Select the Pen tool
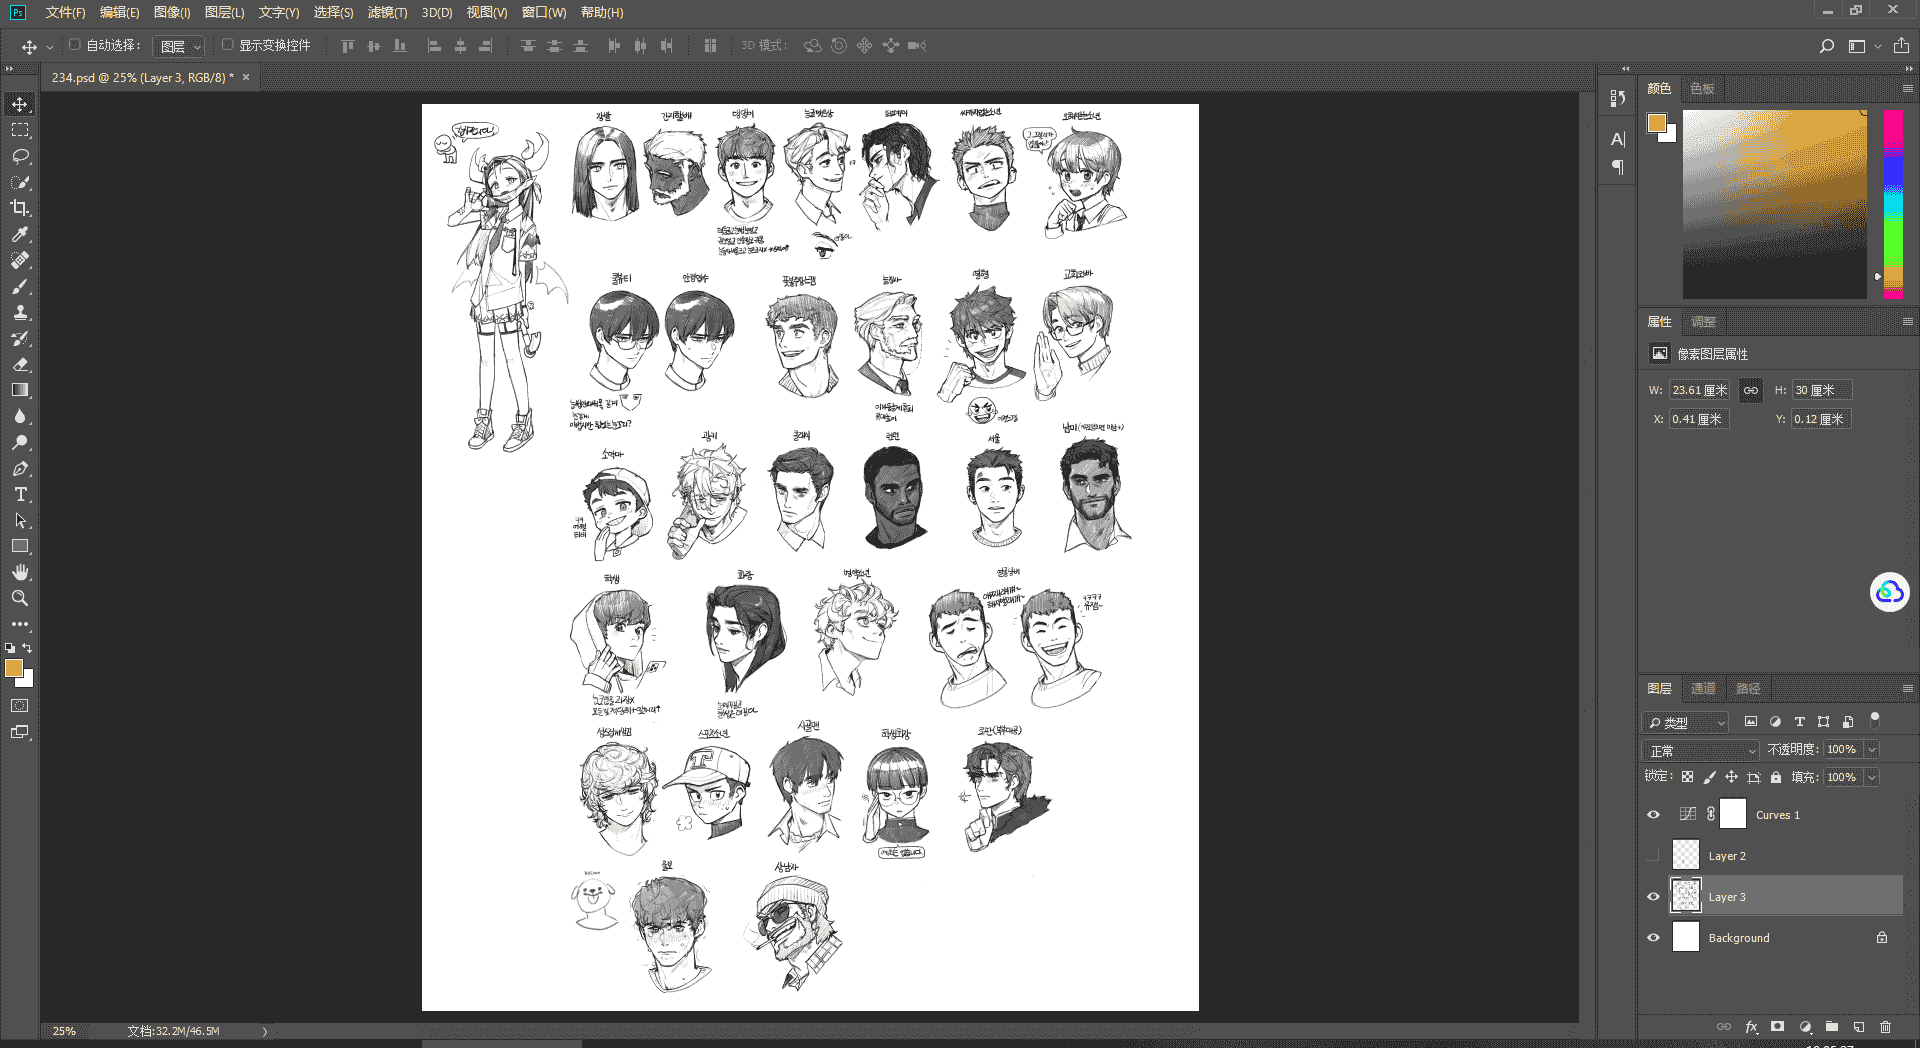Viewport: 1920px width, 1048px height. [20, 469]
